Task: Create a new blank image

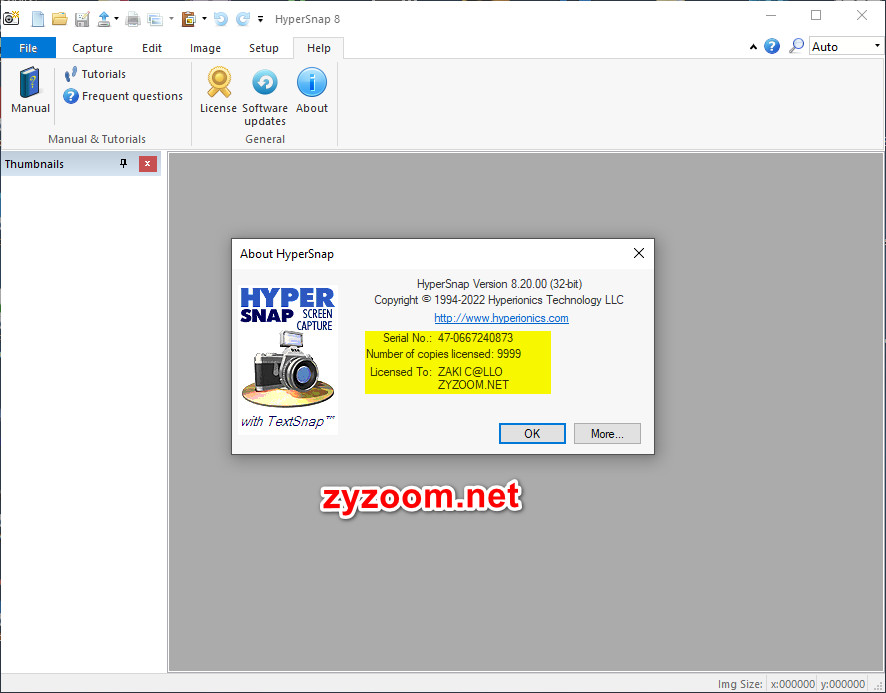Action: click(x=37, y=19)
